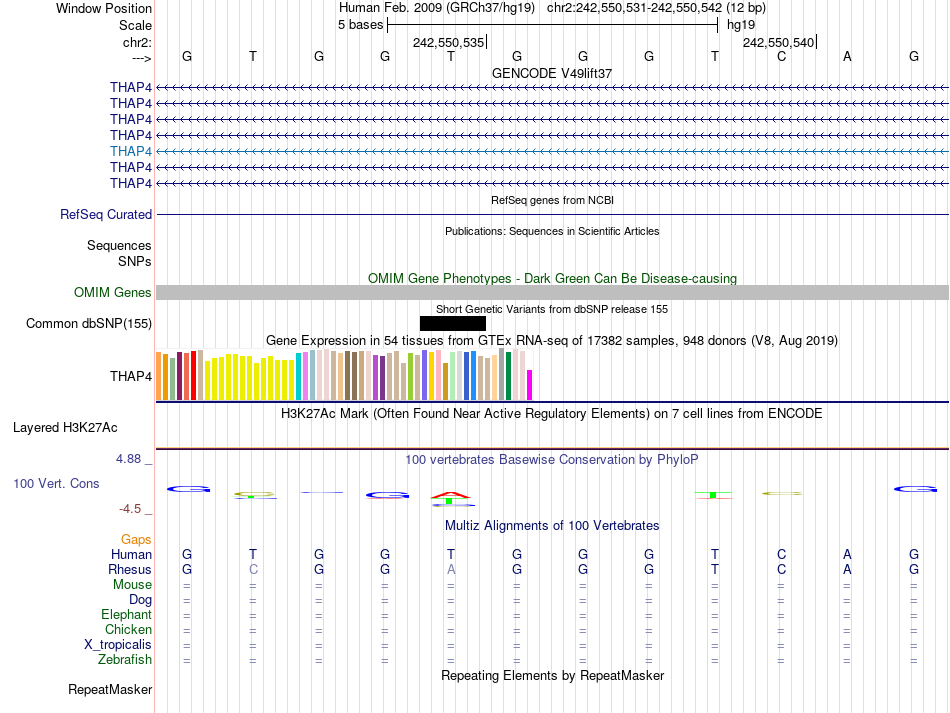This screenshot has height=713, width=950.
Task: Select the Elephant species row label
Action: pyautogui.click(x=127, y=615)
